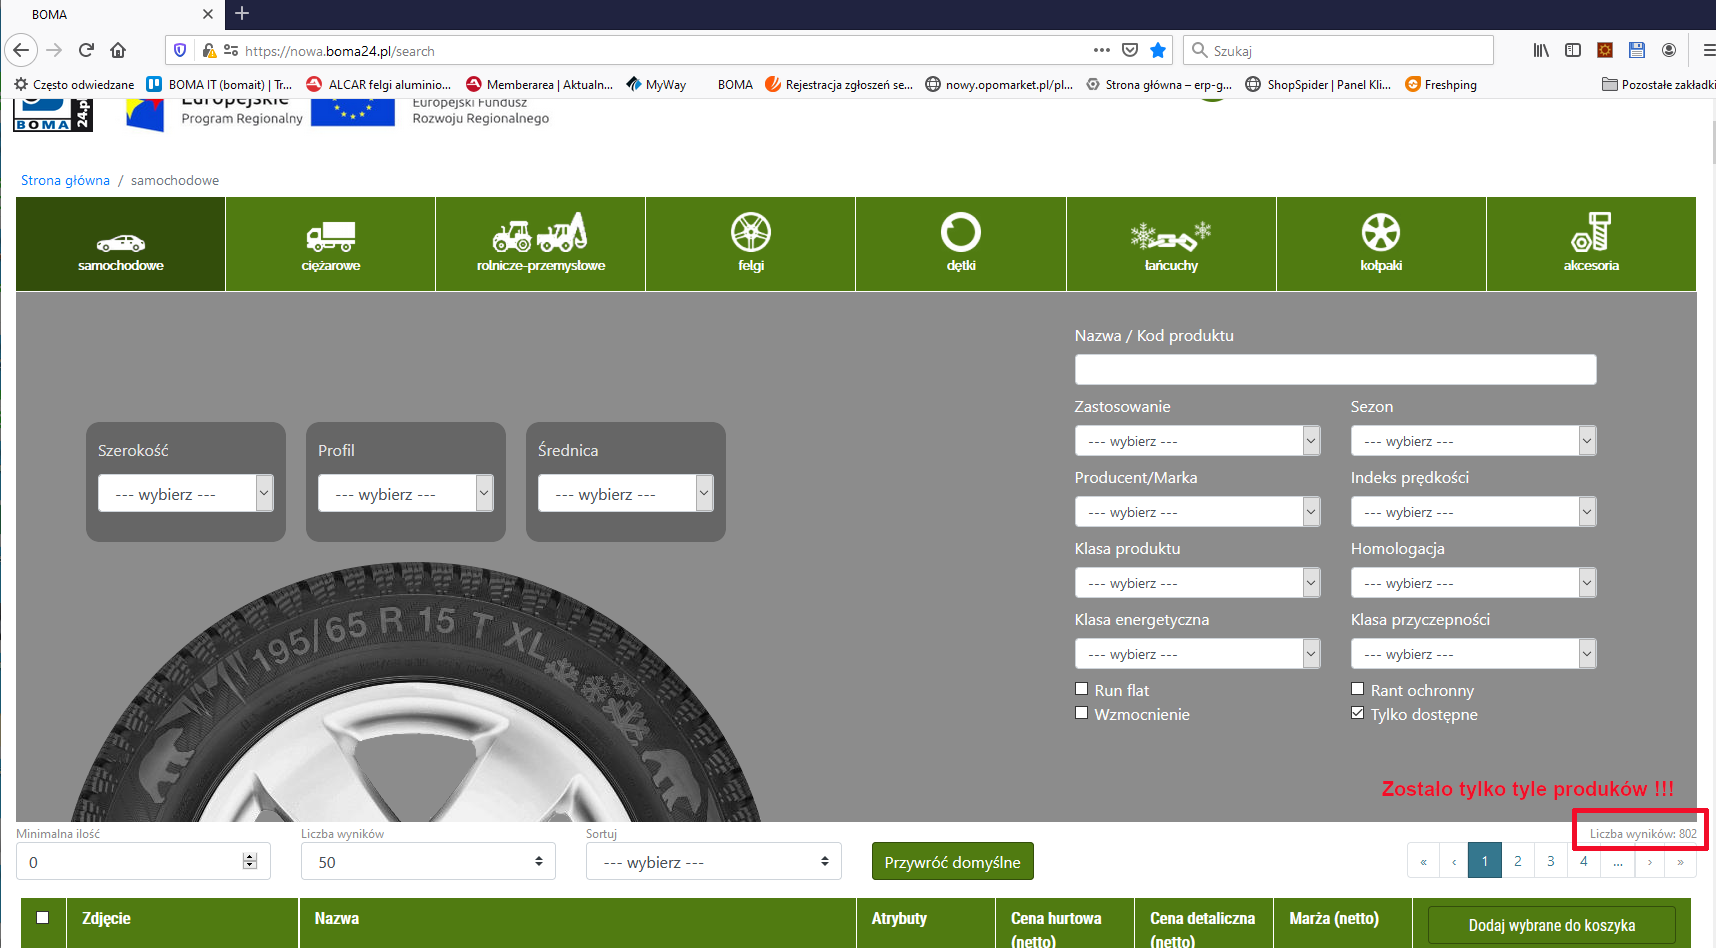Open the MyWay bookmark
1716x948 pixels.
(657, 85)
